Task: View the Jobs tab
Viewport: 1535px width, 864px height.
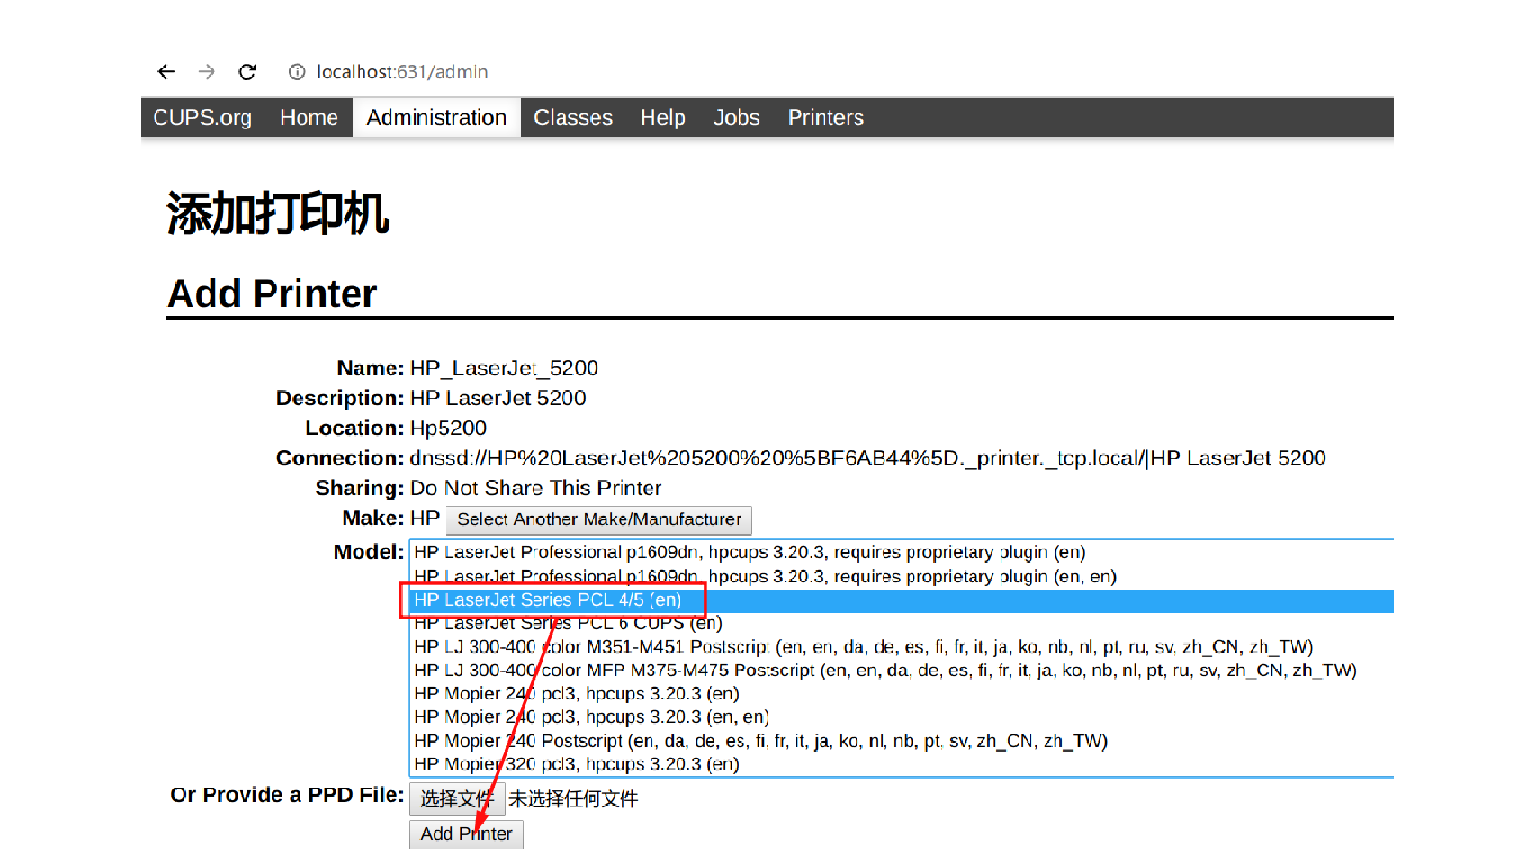Action: click(x=736, y=118)
